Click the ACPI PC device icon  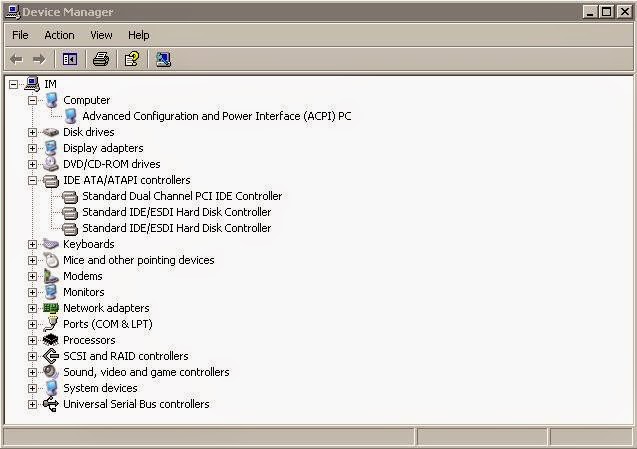click(71, 116)
